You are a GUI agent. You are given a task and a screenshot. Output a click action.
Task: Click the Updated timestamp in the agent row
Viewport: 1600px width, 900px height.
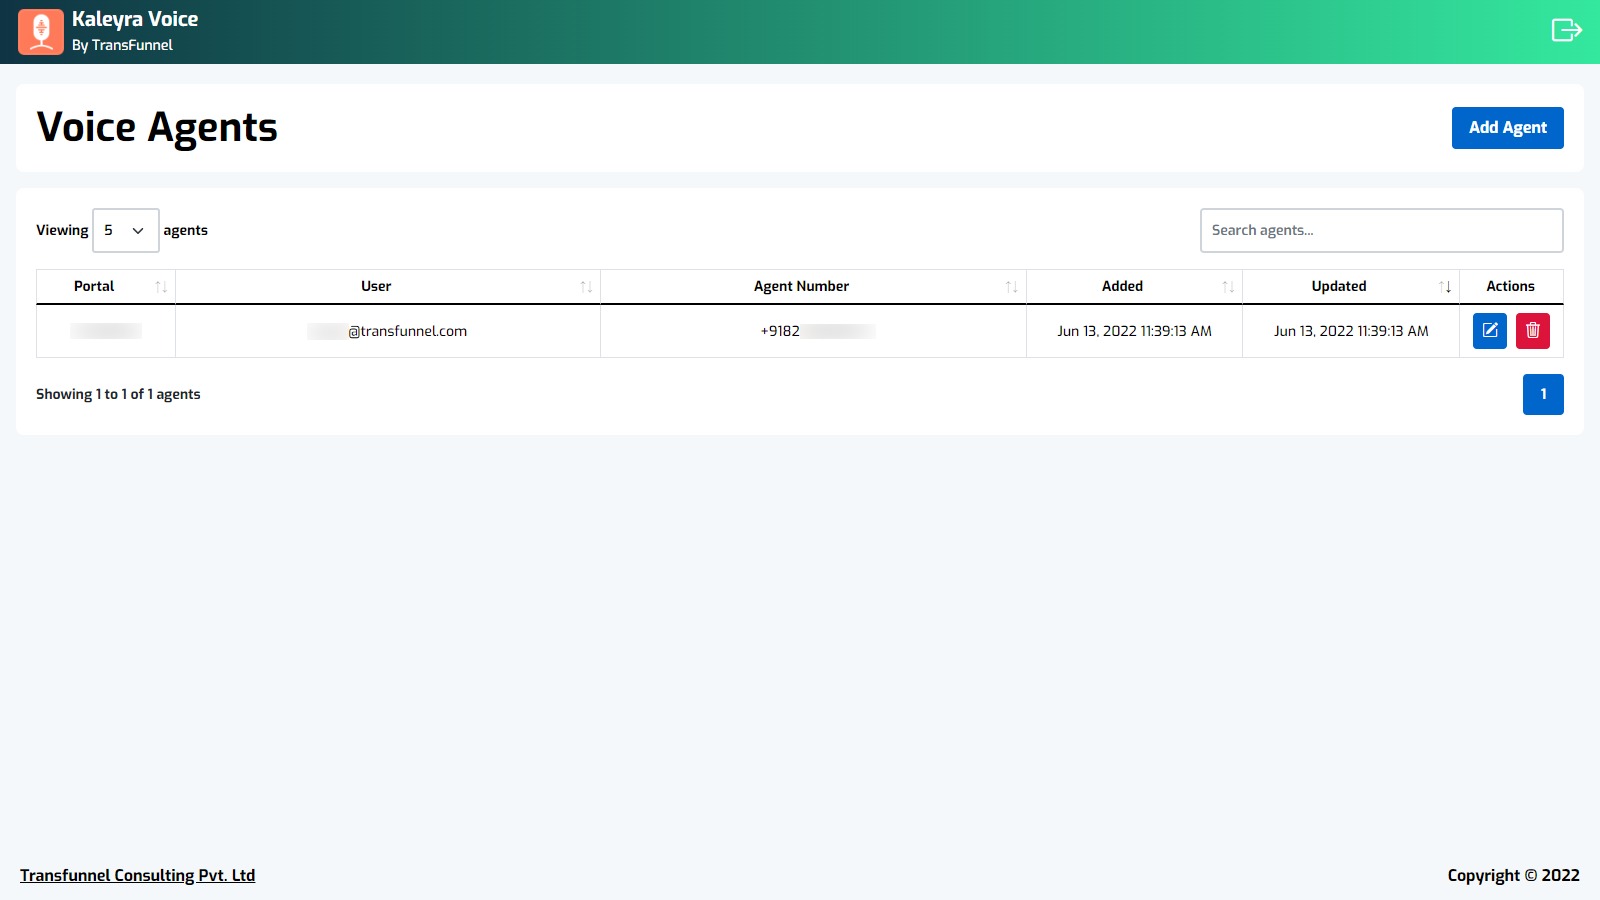pos(1350,331)
